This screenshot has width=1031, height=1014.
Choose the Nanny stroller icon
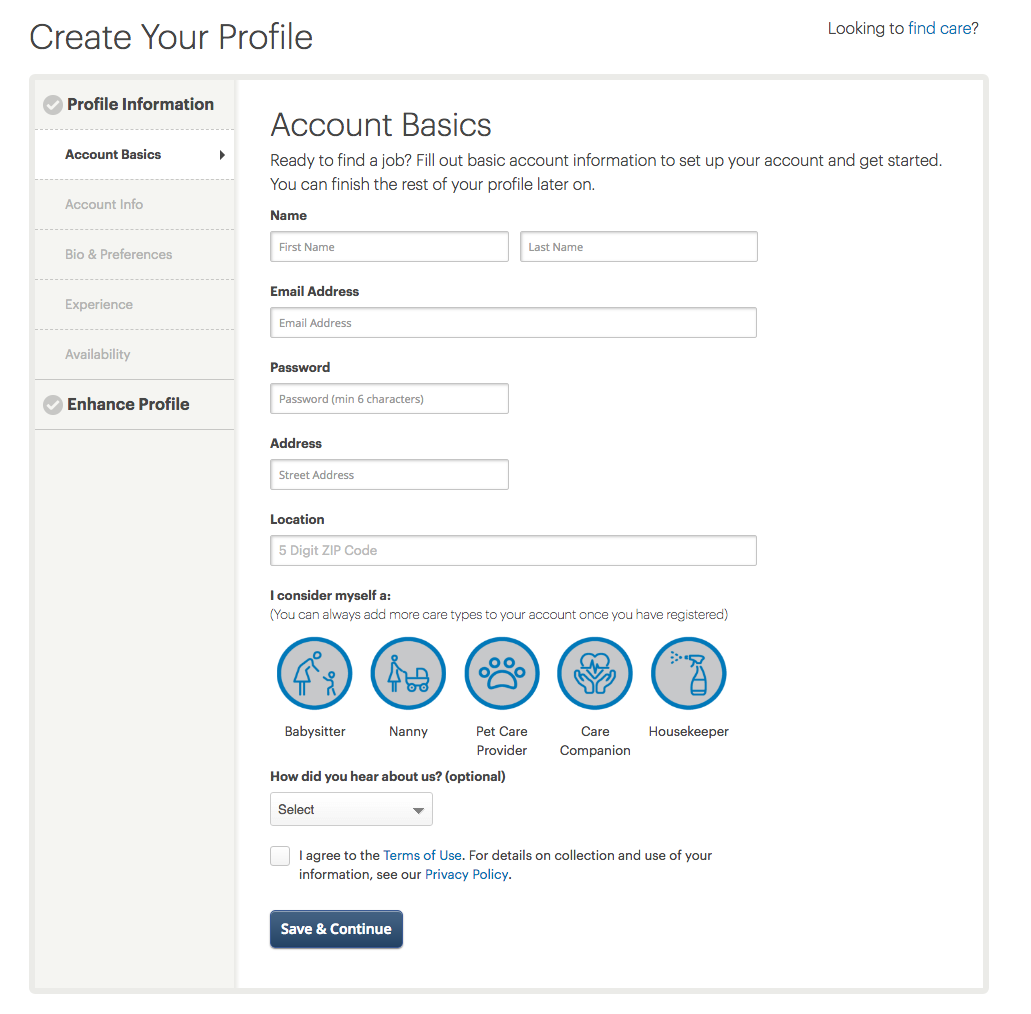pos(408,674)
